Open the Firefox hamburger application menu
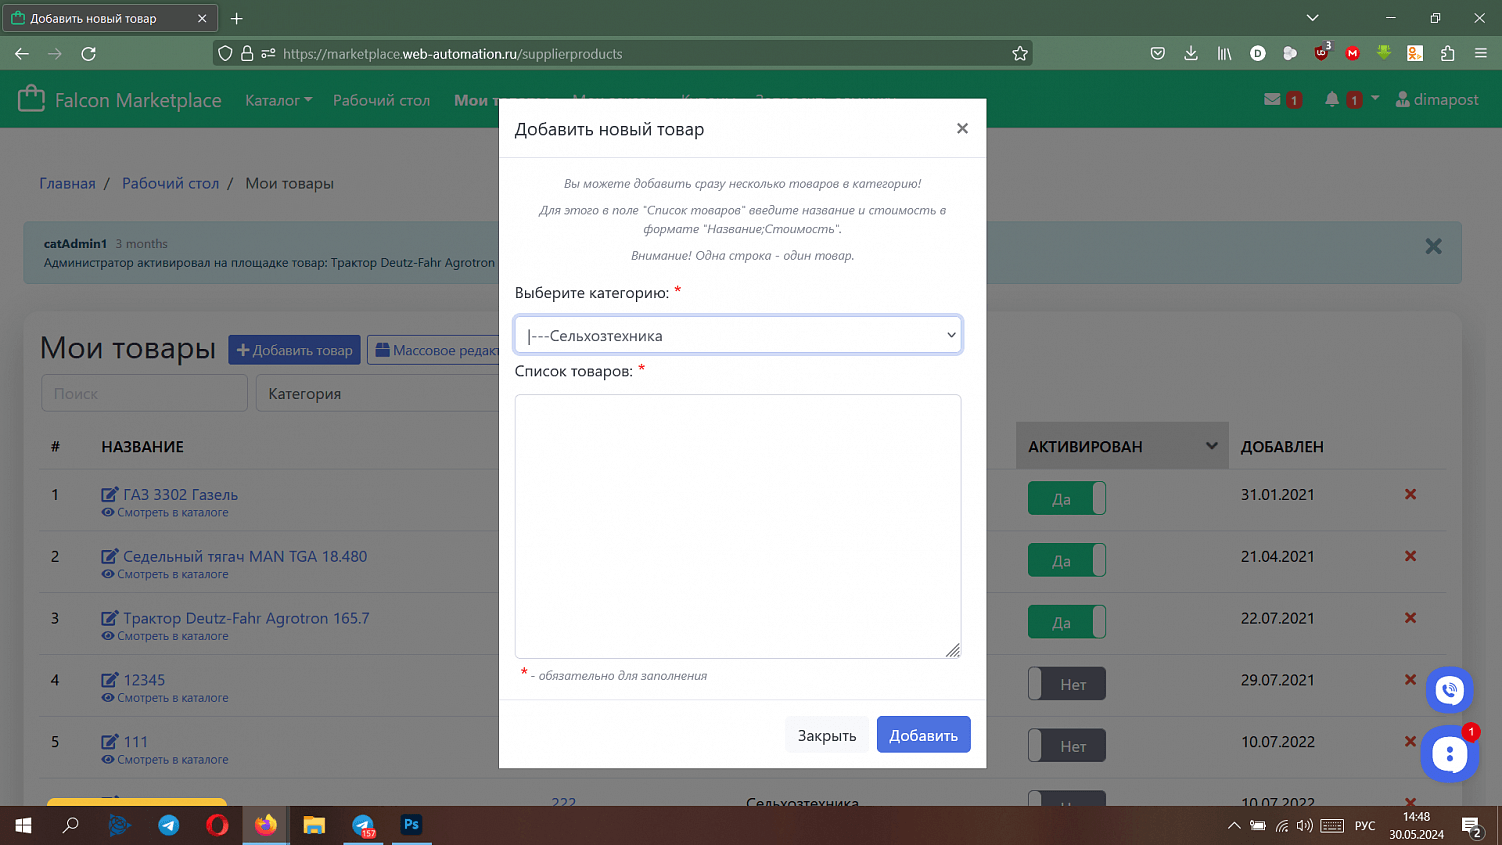Image resolution: width=1502 pixels, height=845 pixels. point(1481,54)
